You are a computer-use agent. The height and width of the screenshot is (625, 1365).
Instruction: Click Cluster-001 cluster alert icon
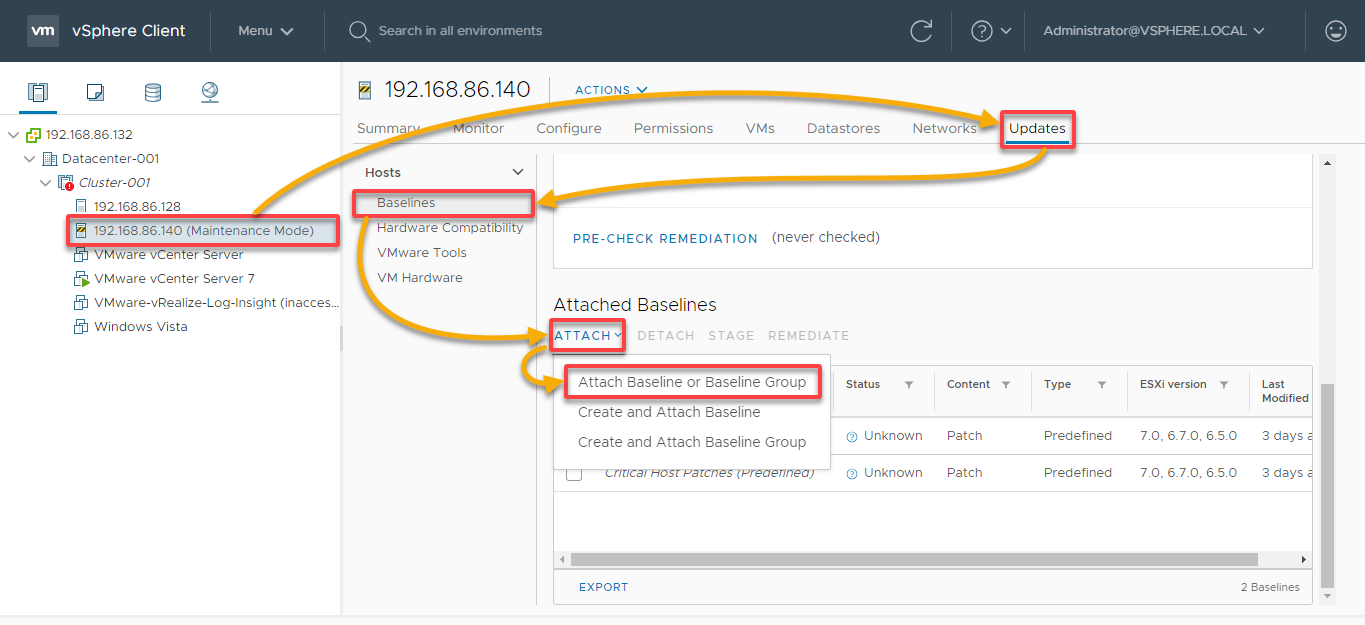pos(67,183)
